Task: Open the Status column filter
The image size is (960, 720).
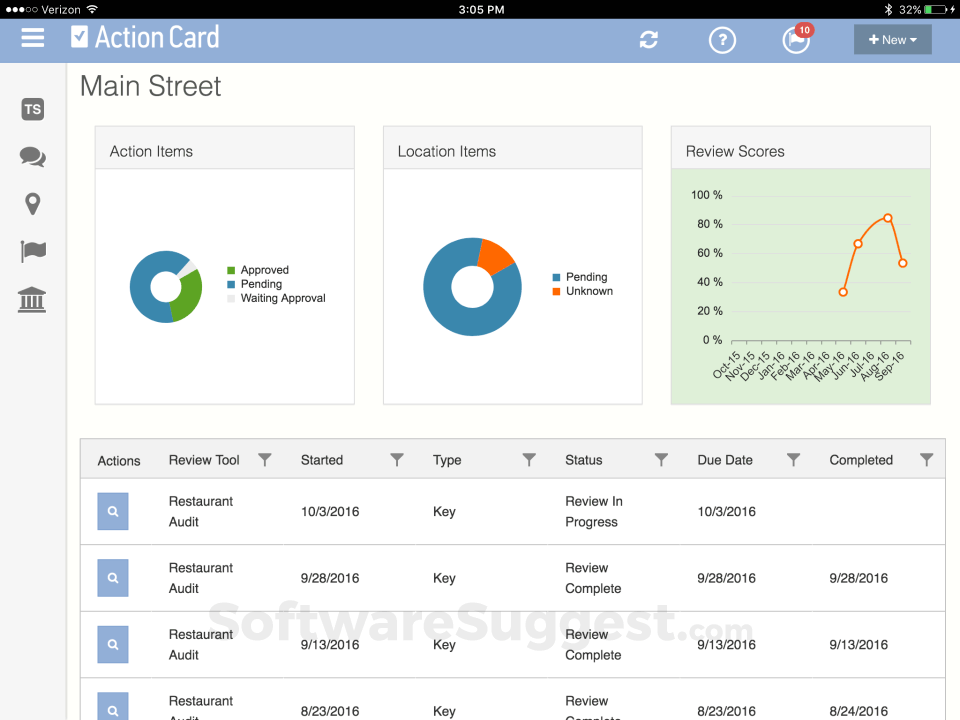Action: click(x=661, y=459)
